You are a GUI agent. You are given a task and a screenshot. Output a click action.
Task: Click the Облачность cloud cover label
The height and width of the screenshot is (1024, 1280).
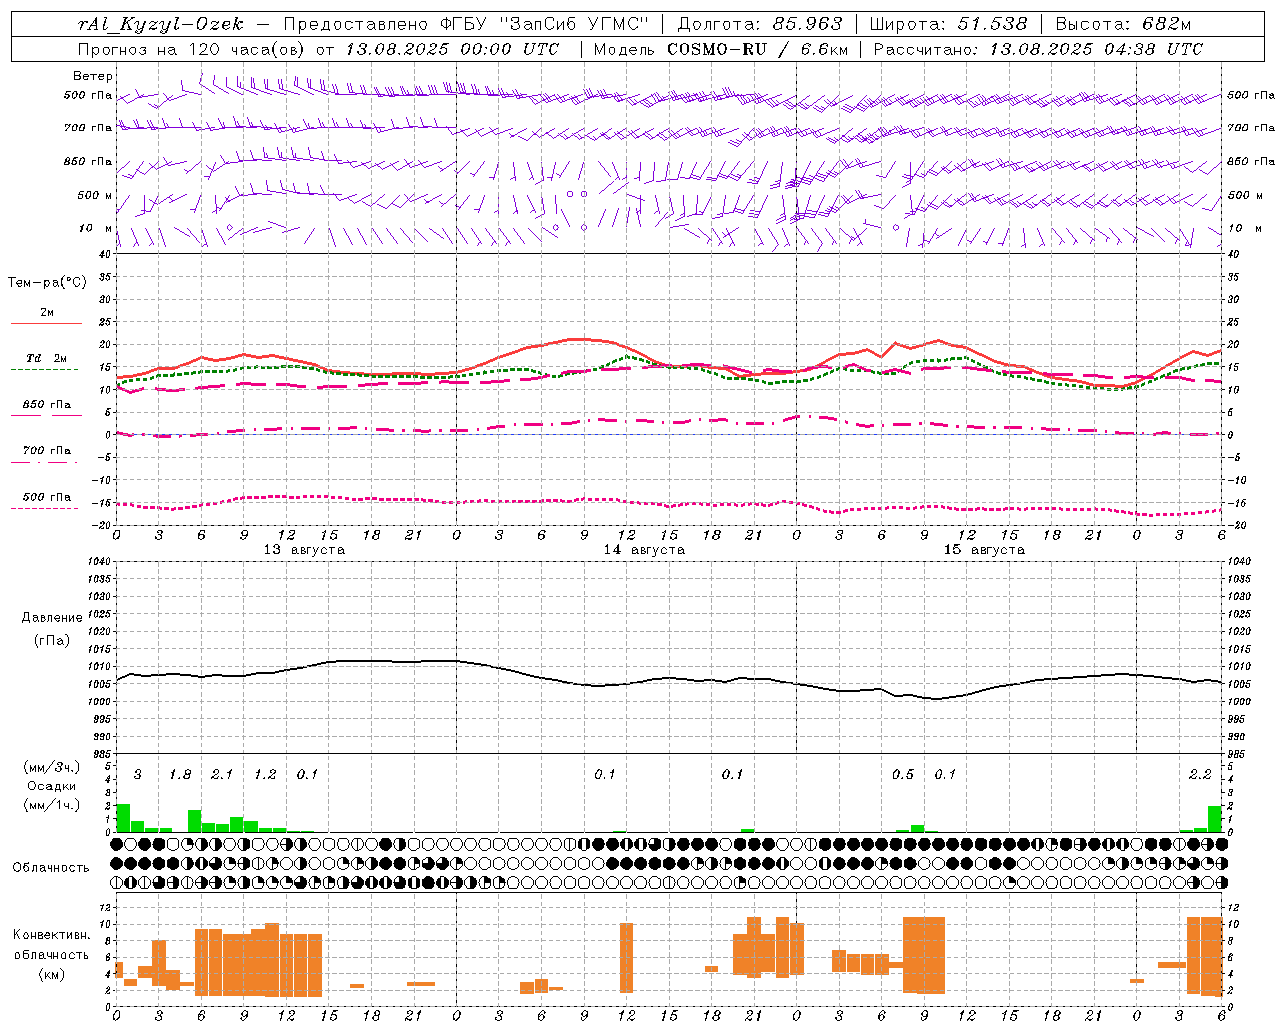51,868
